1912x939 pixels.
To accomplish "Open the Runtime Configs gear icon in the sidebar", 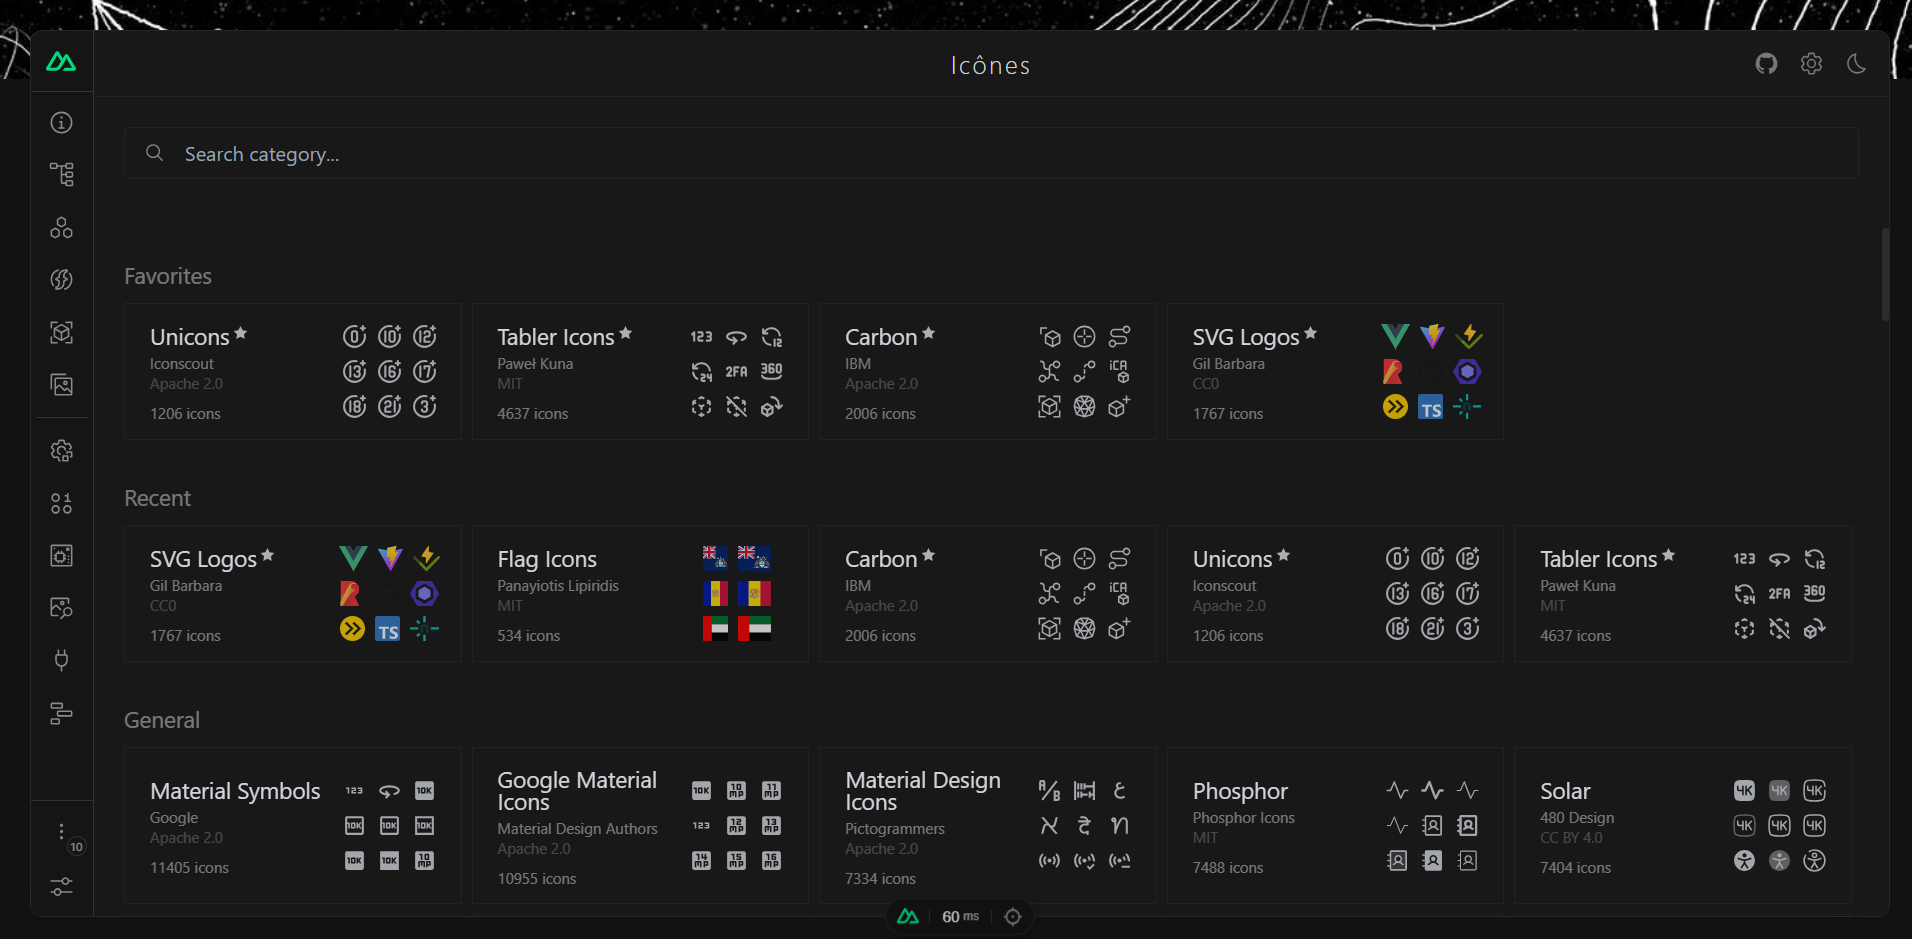I will tap(62, 451).
